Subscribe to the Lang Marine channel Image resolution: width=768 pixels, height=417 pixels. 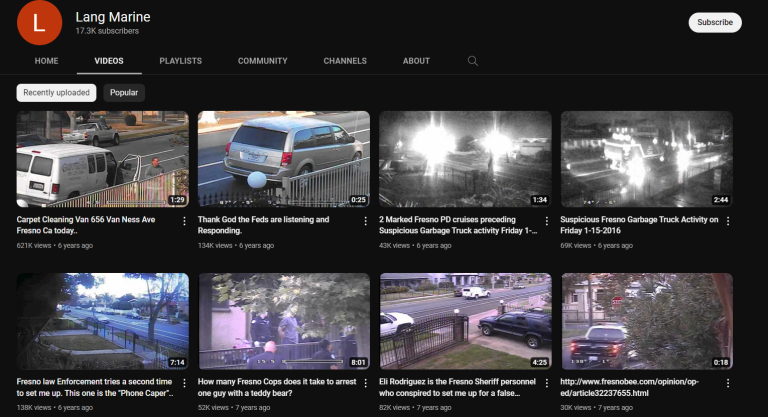pos(715,23)
